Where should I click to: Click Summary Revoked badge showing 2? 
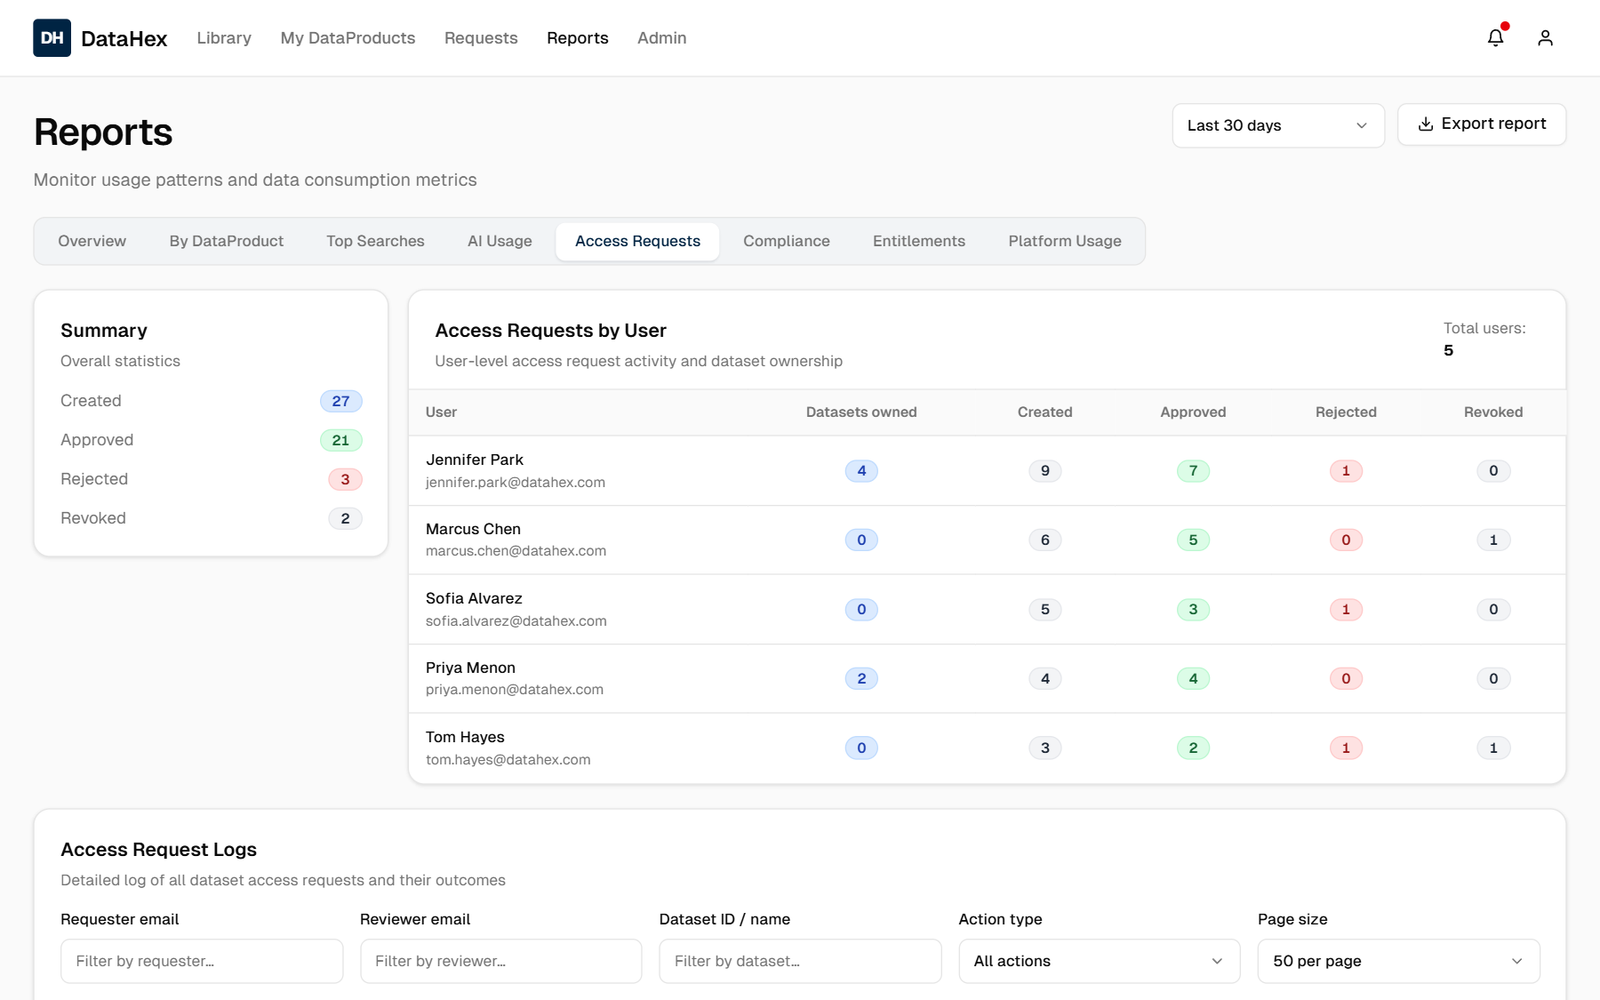coord(345,518)
